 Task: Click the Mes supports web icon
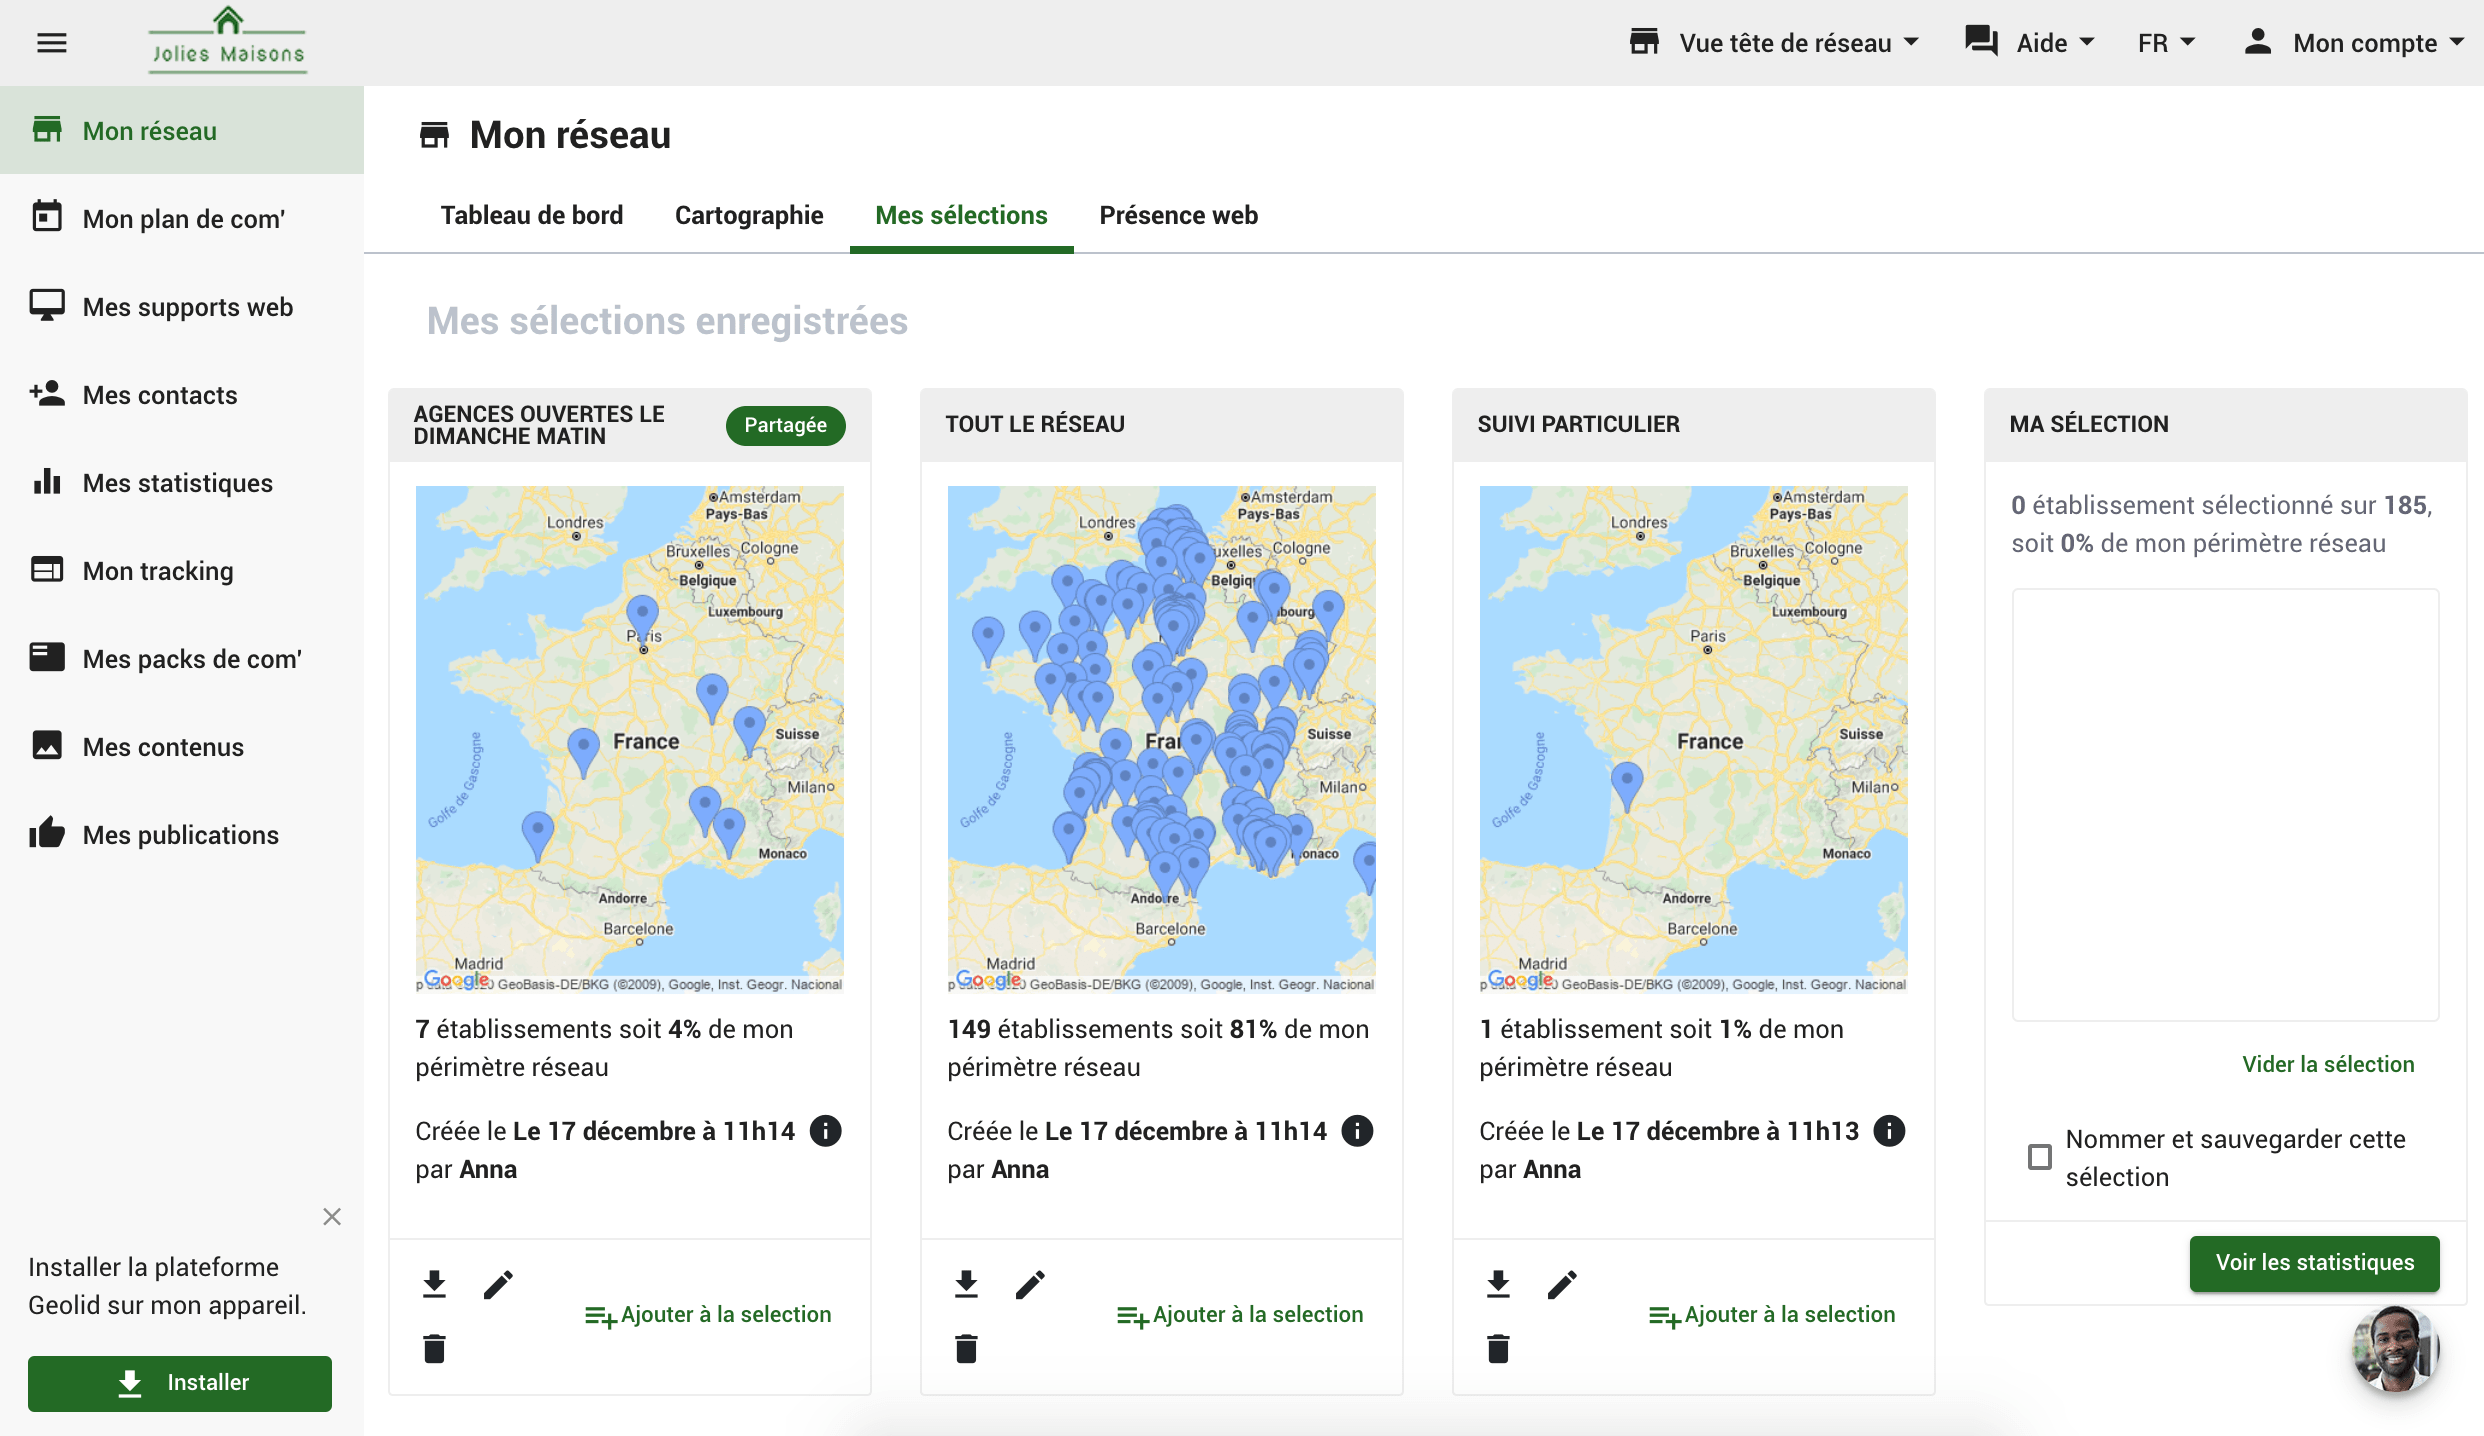[46, 304]
